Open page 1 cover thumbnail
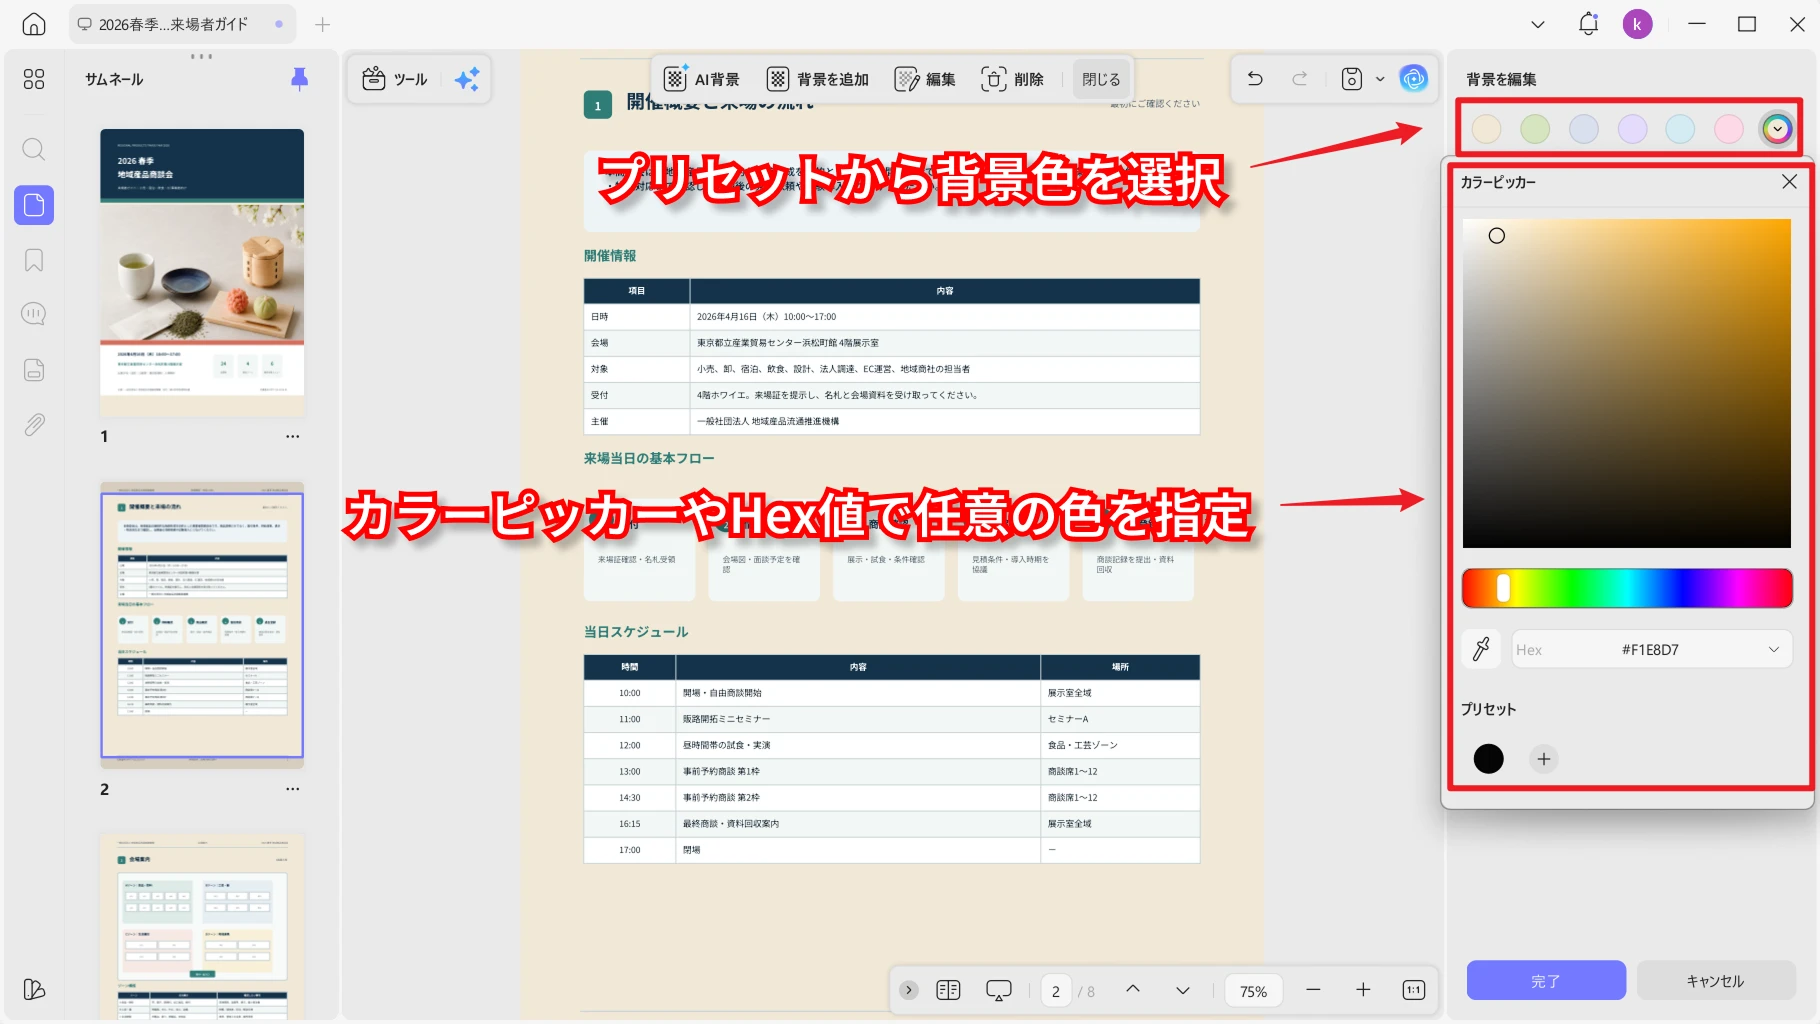 point(202,272)
